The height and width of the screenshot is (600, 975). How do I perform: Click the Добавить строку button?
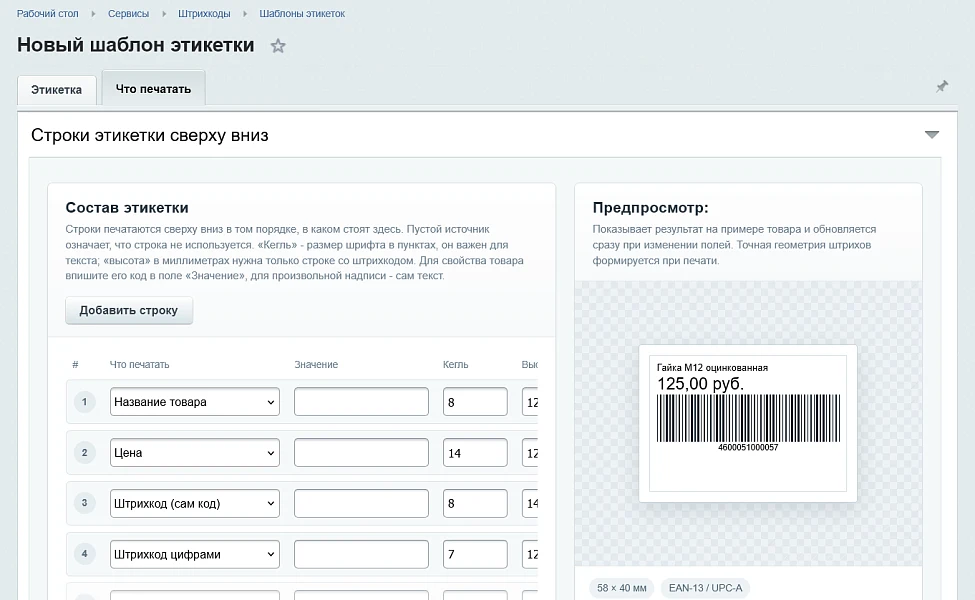click(129, 310)
